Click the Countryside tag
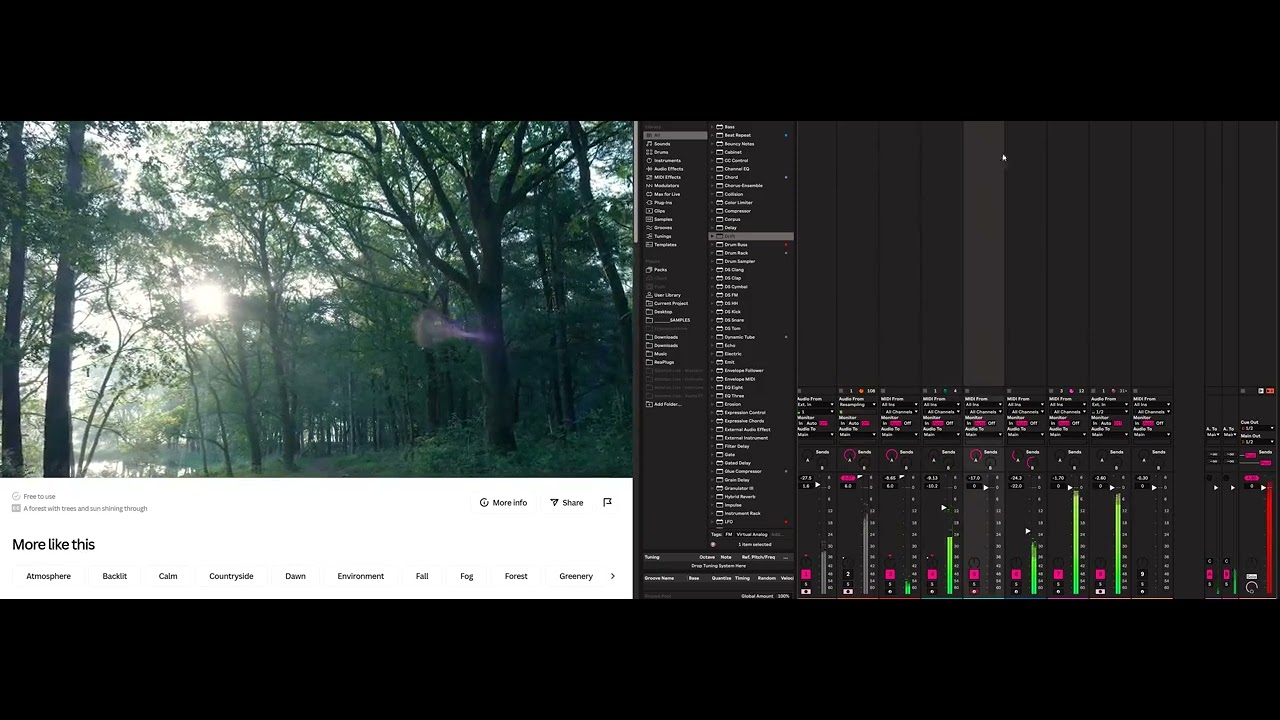 [x=231, y=576]
